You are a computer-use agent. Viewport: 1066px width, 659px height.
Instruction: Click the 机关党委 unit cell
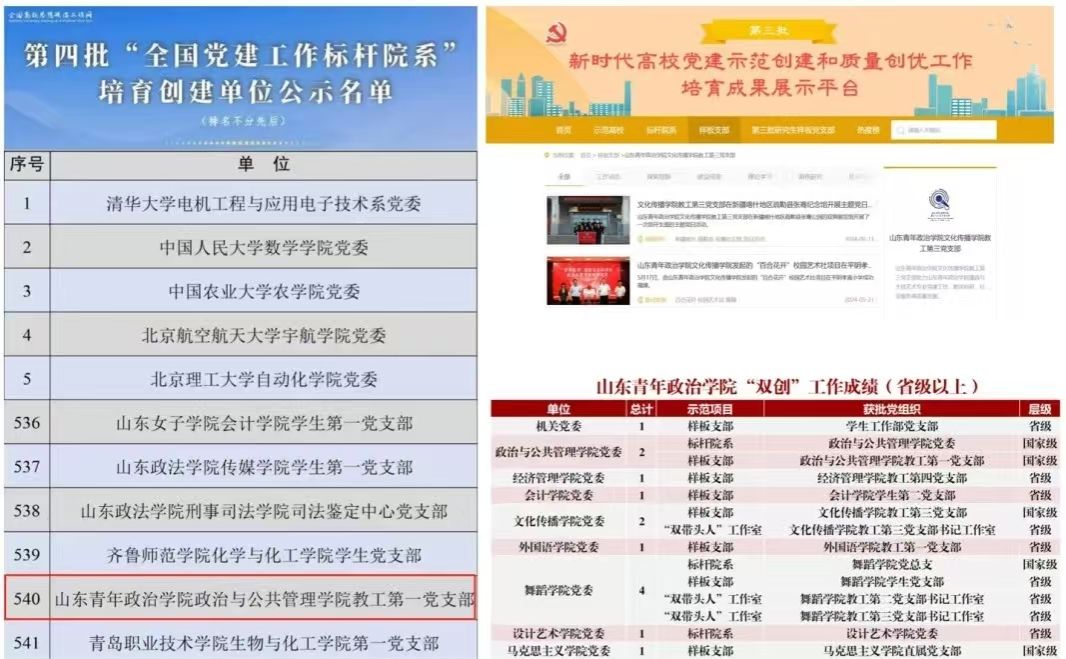click(x=559, y=426)
